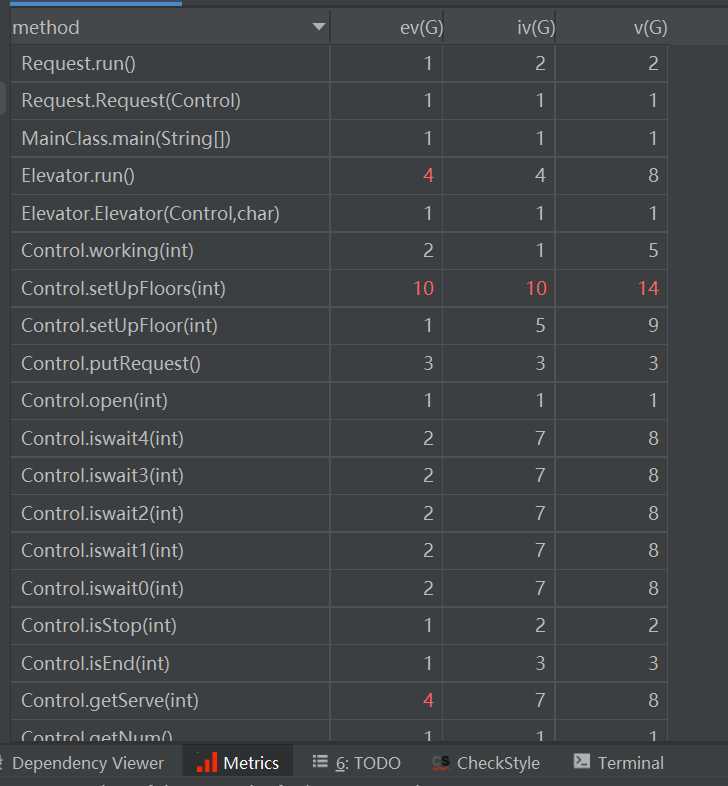
Task: Click the TODO list icon
Action: tap(320, 762)
